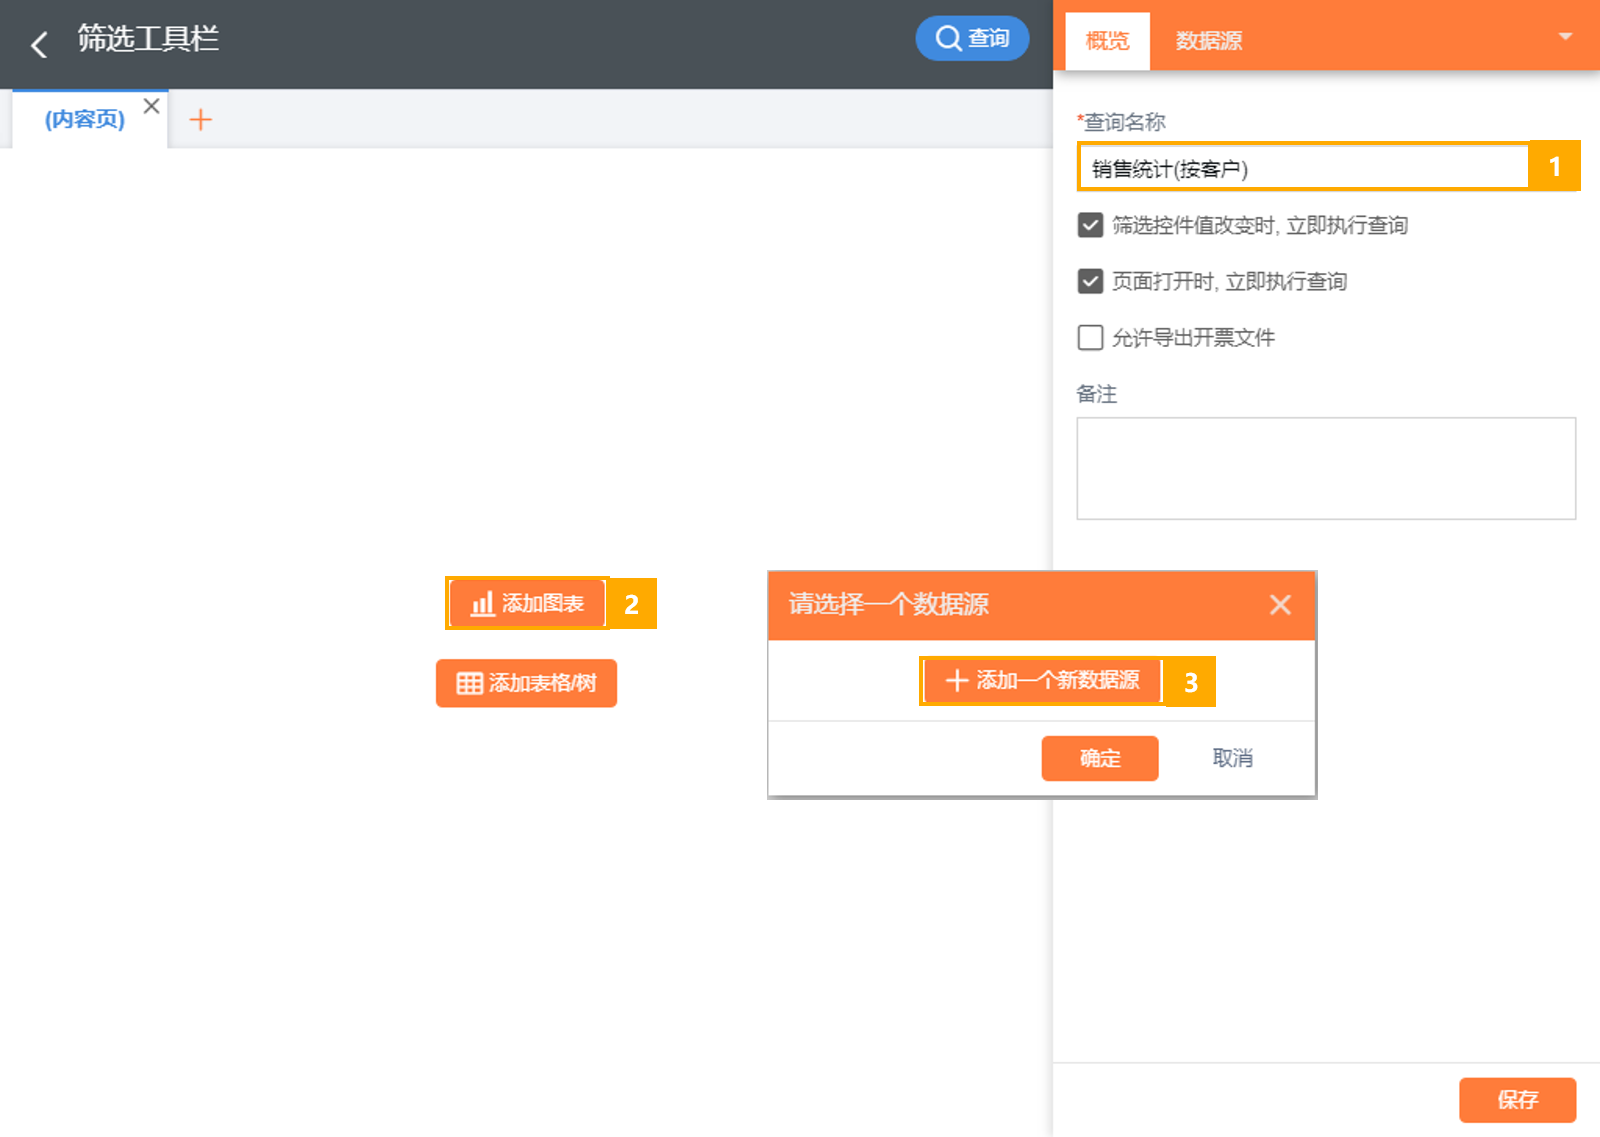Click the 保存 button

1517,1100
